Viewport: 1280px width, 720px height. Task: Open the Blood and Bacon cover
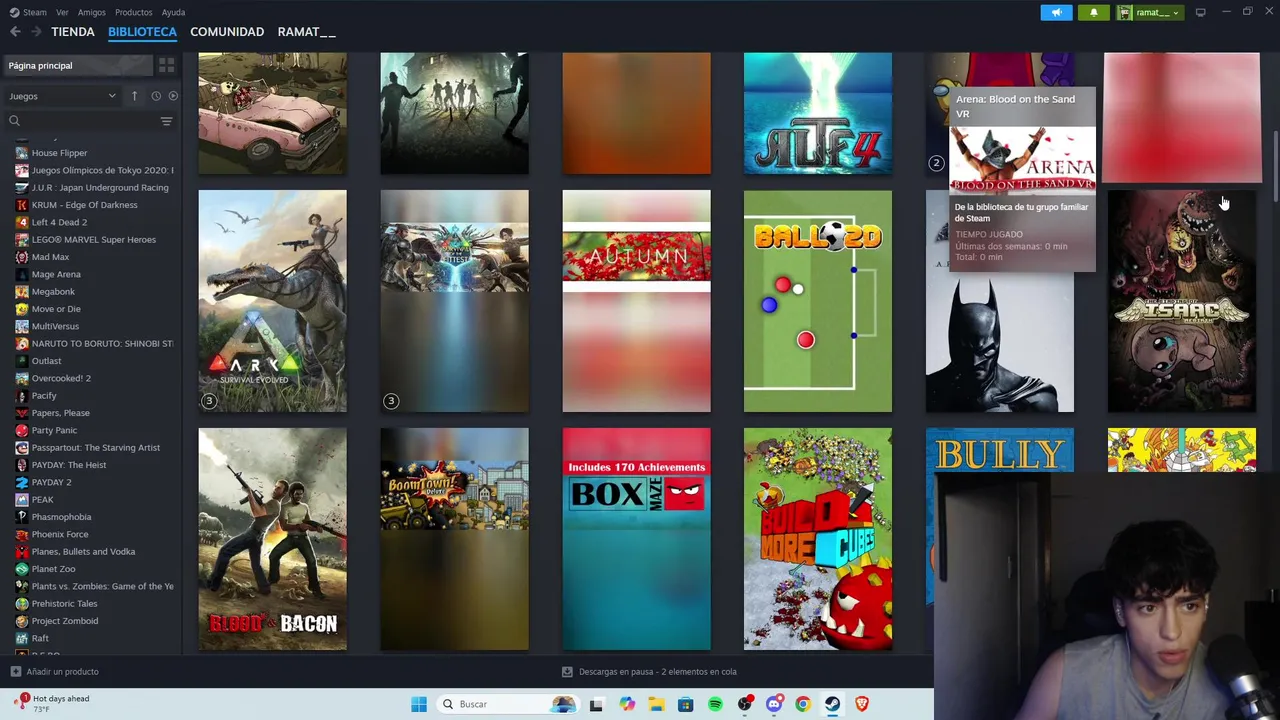[272, 539]
